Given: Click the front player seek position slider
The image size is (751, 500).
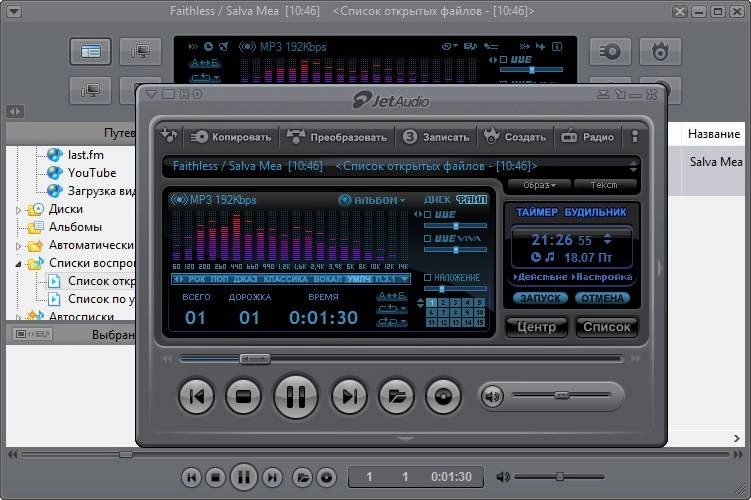Looking at the screenshot, I should coord(255,359).
